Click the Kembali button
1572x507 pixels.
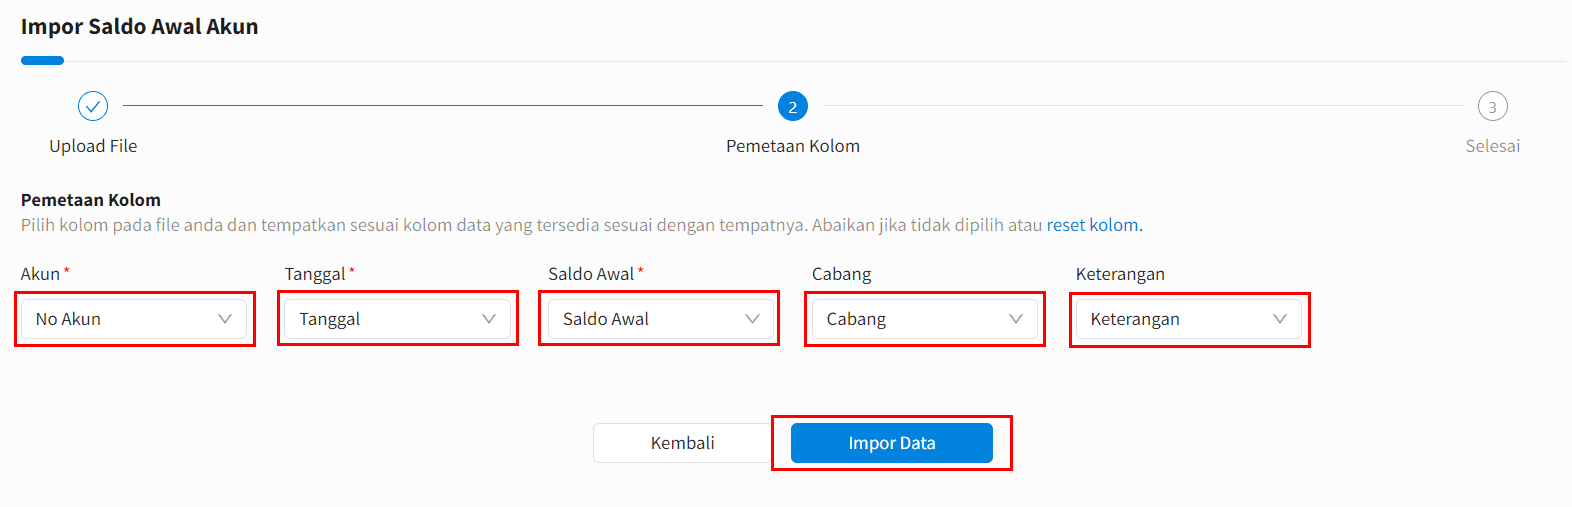tap(683, 443)
